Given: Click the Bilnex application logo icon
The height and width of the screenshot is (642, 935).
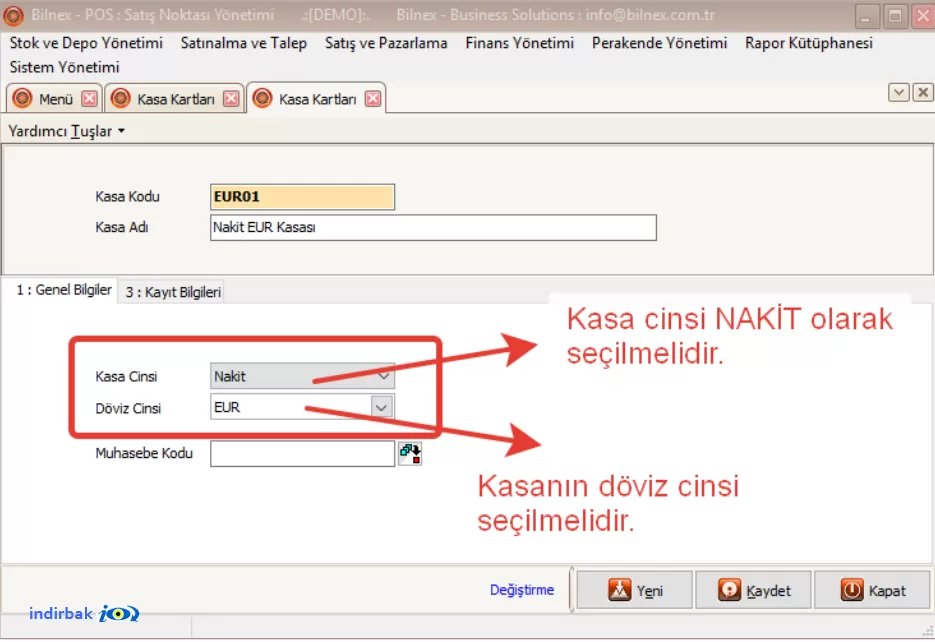Looking at the screenshot, I should point(13,15).
